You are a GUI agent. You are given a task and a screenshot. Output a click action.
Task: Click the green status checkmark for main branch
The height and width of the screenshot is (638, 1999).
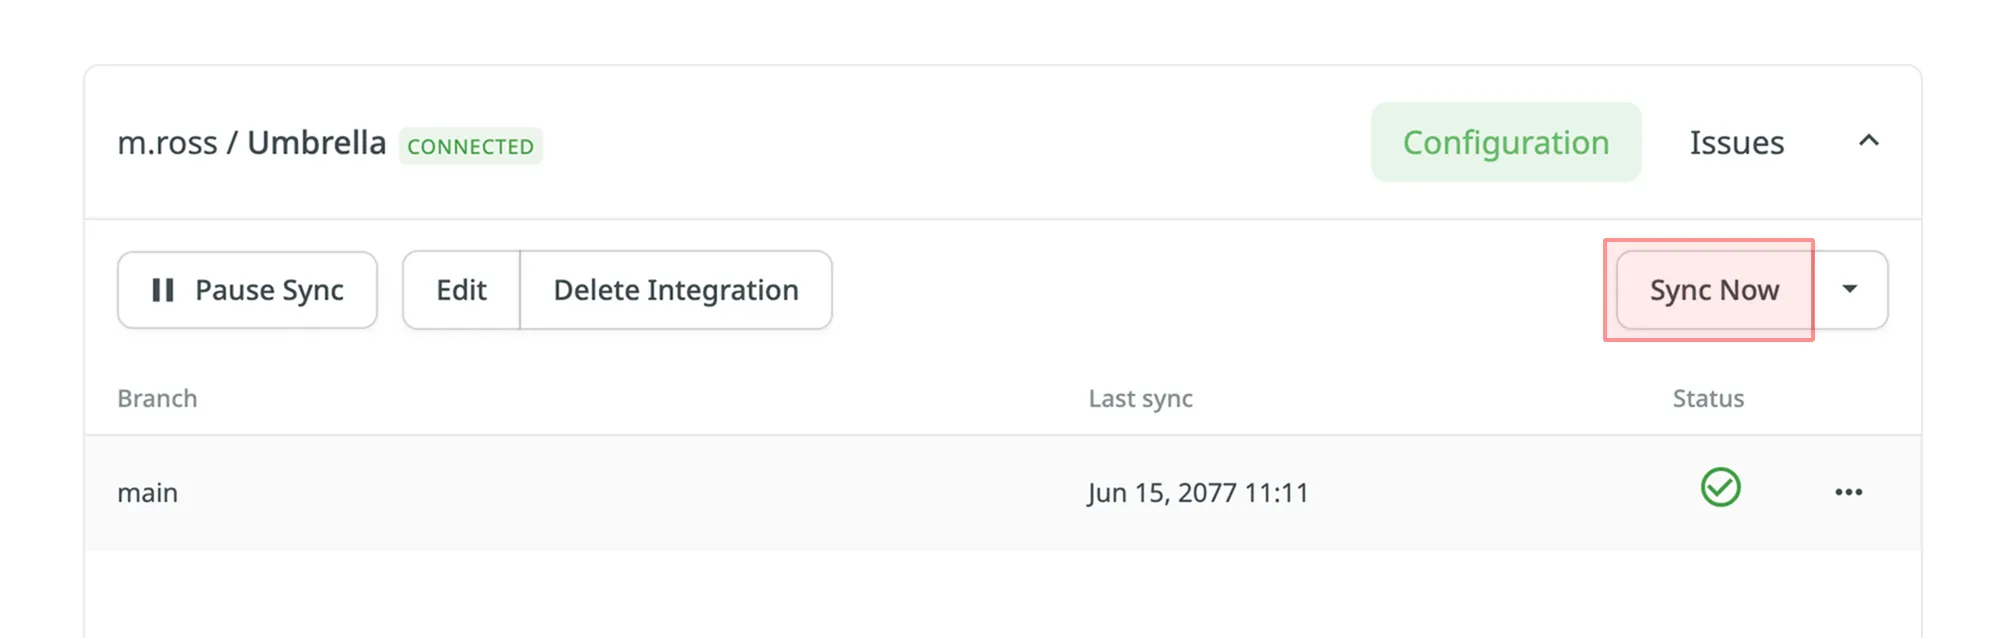[1720, 490]
